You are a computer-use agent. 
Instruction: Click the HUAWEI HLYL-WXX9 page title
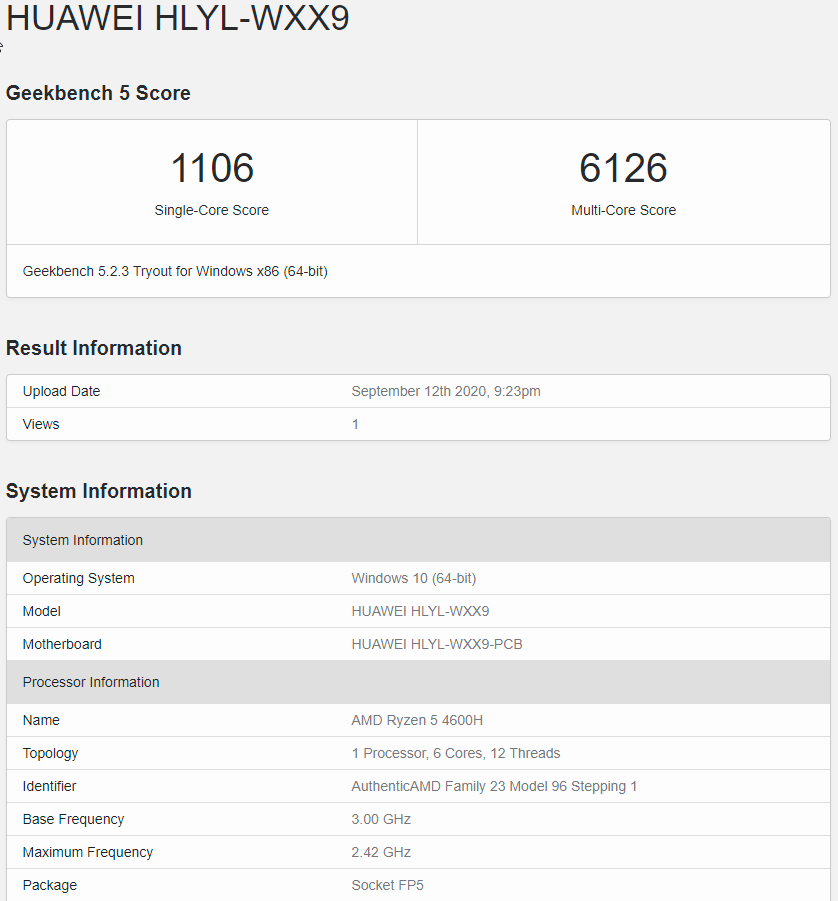(178, 17)
